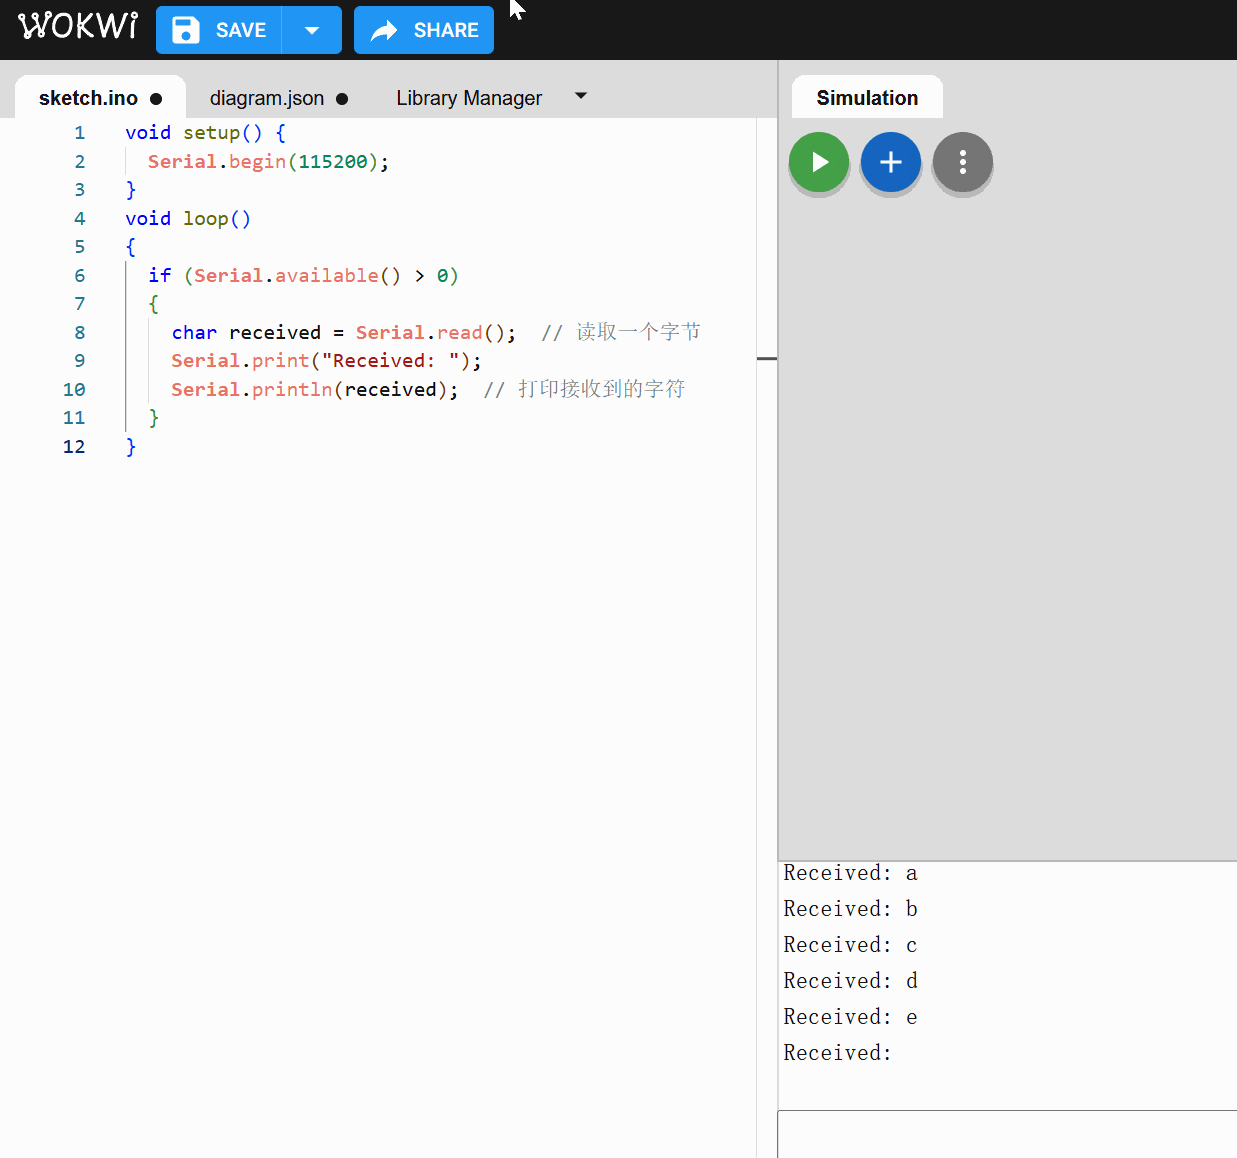Click the Wokwi logo
1237x1158 pixels.
point(78,26)
